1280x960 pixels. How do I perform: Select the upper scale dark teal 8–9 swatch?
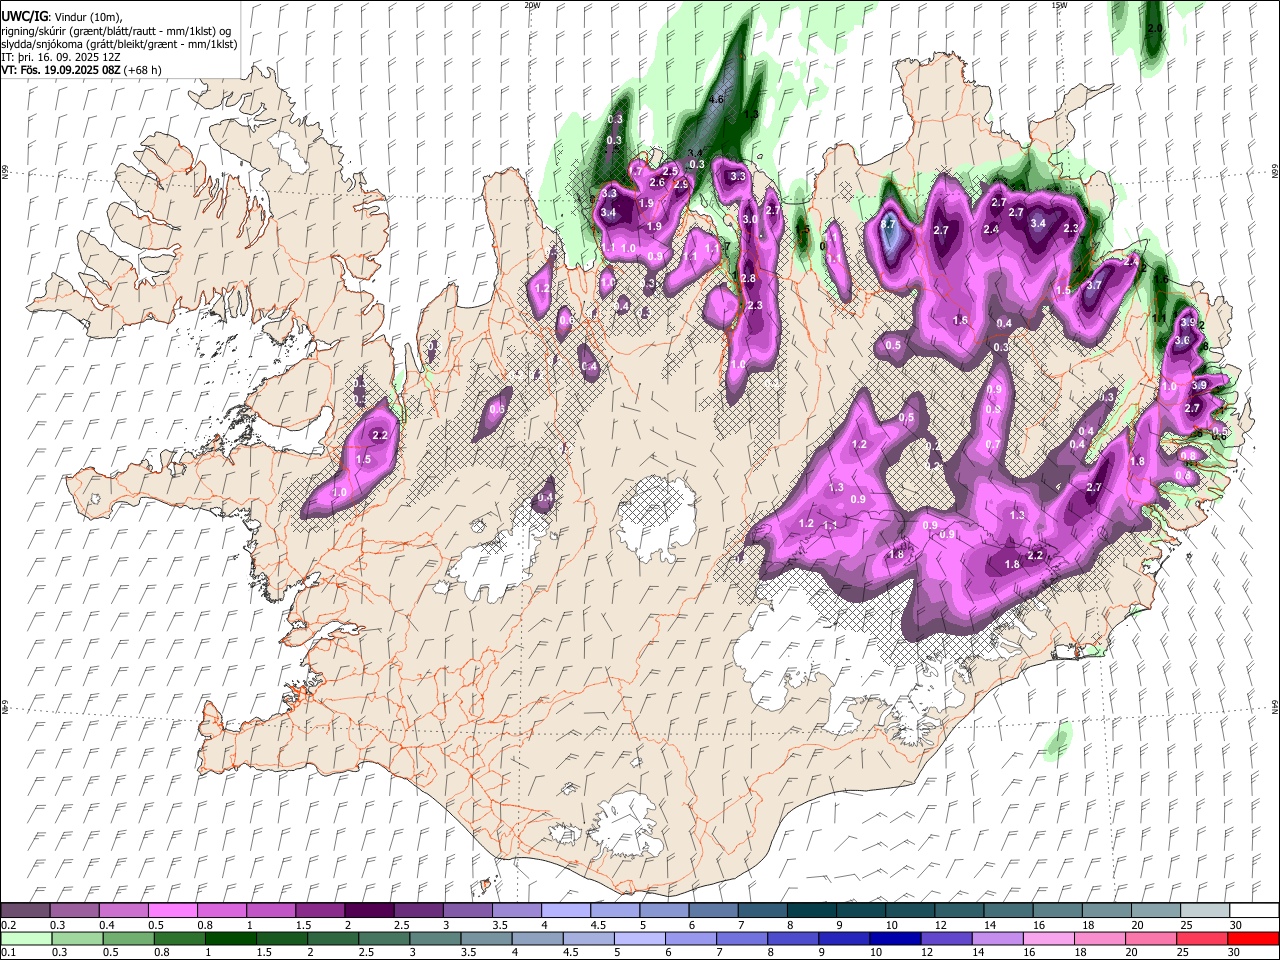point(812,911)
